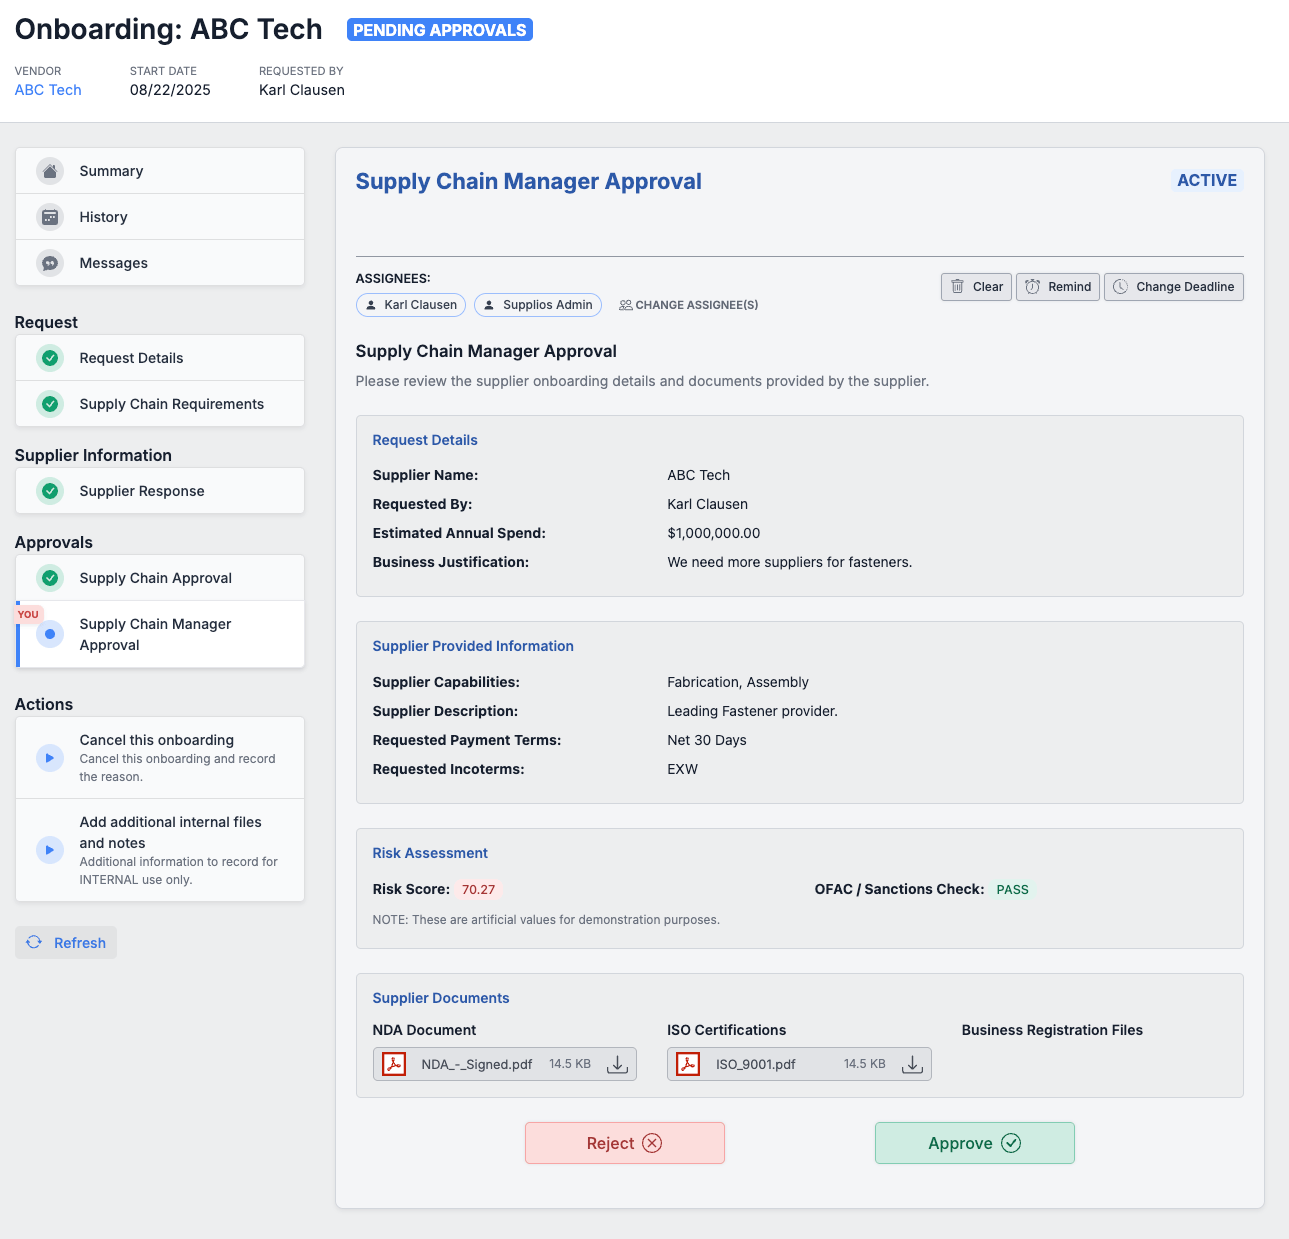1289x1239 pixels.
Task: Select the Supply Chain Approval step
Action: (155, 578)
